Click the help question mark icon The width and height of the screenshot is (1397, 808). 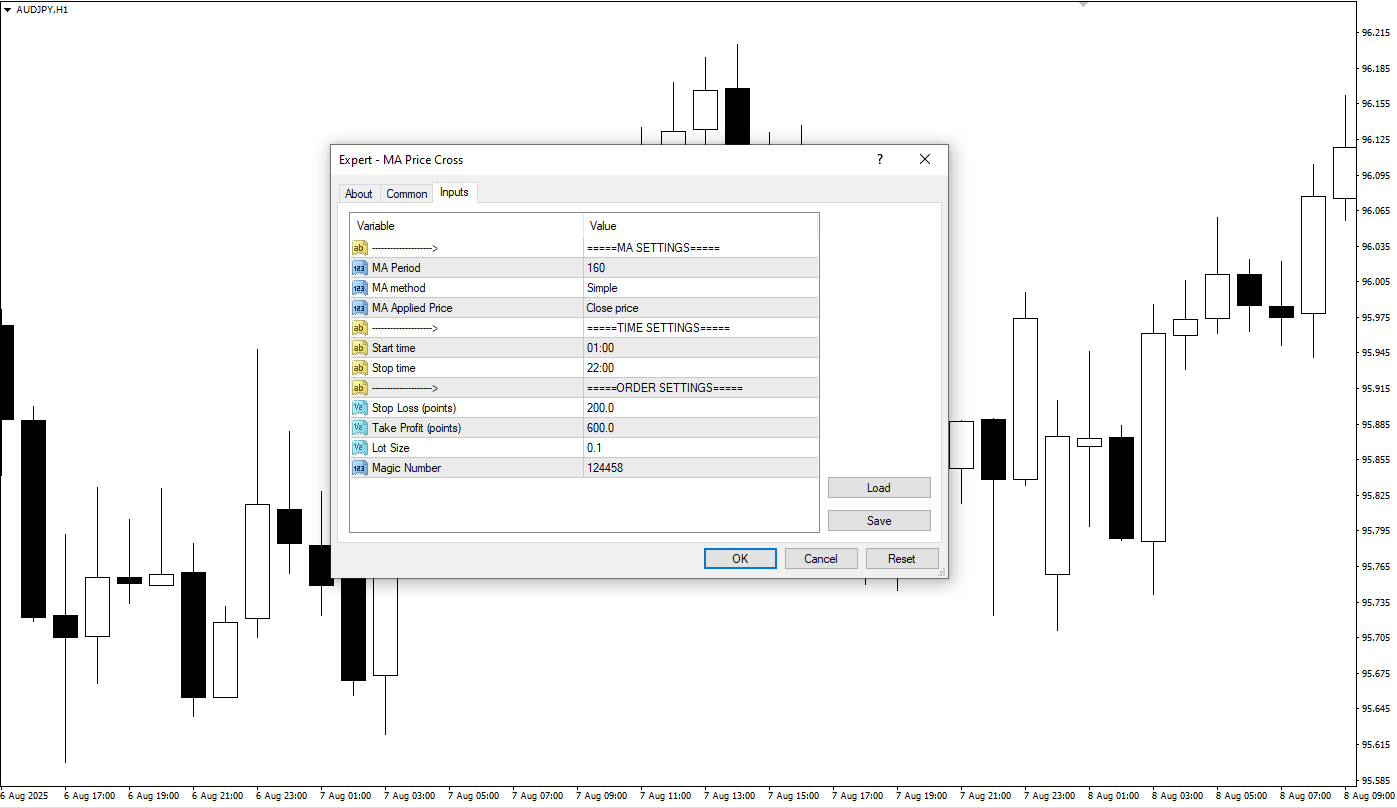pos(880,160)
